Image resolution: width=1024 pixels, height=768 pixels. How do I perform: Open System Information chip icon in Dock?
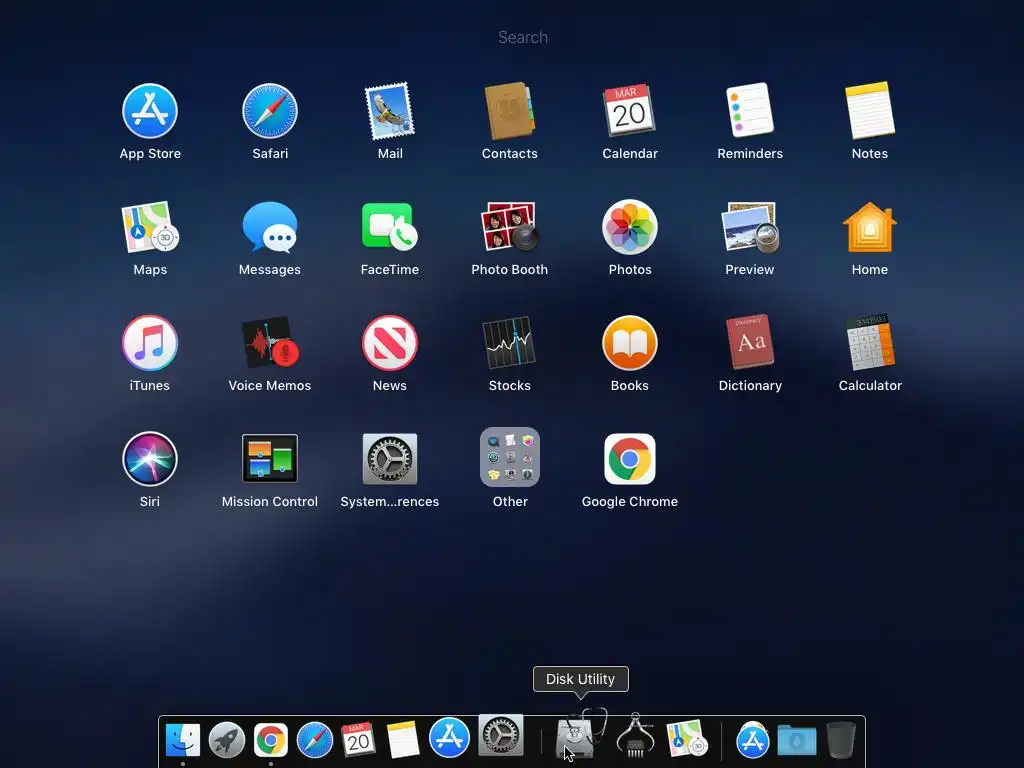coord(635,737)
